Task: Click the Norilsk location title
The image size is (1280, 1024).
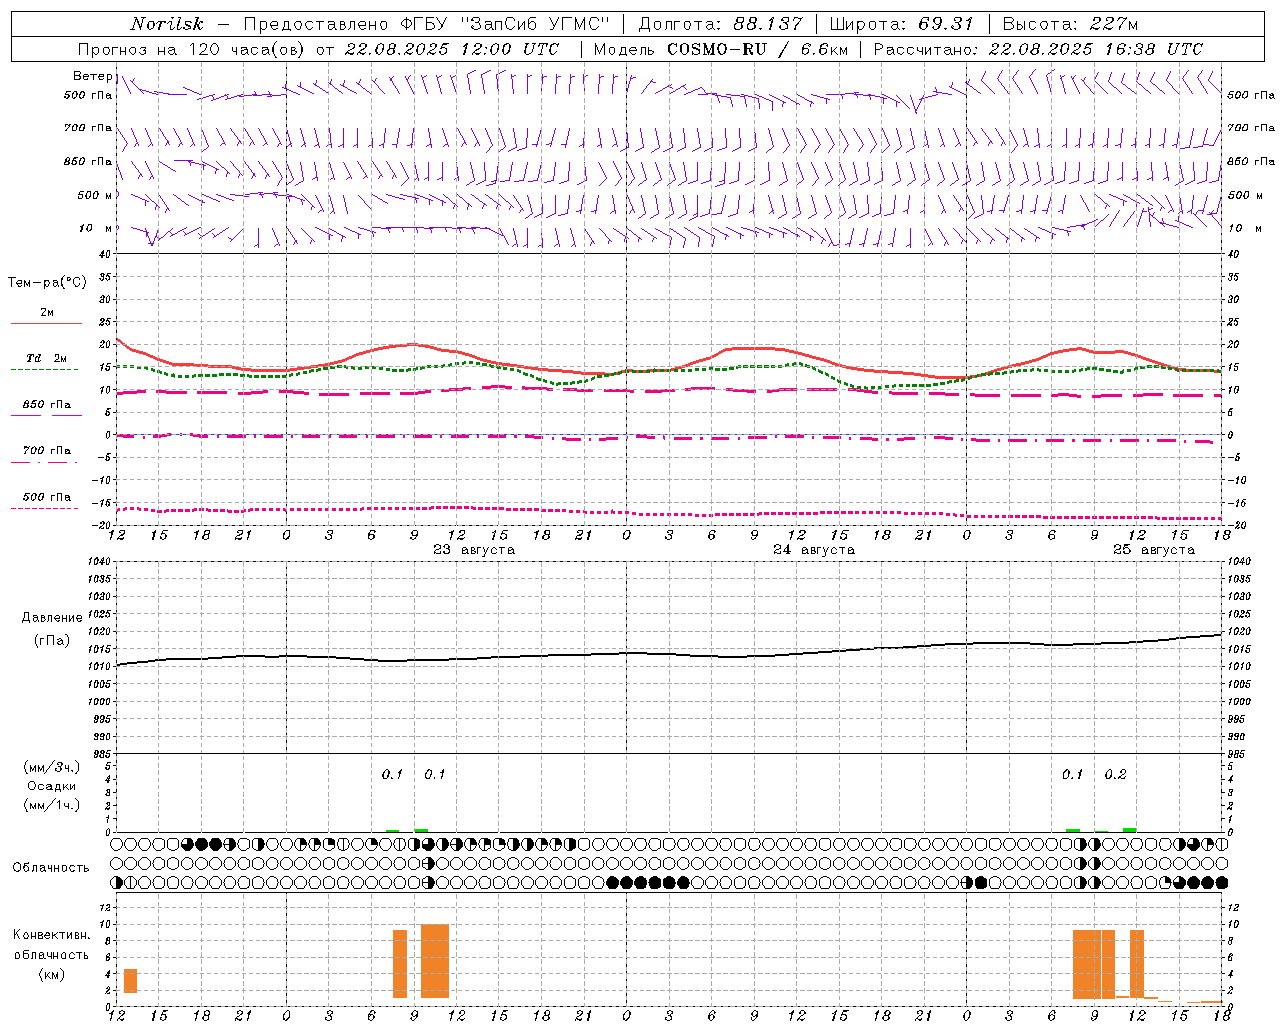Action: pyautogui.click(x=166, y=24)
